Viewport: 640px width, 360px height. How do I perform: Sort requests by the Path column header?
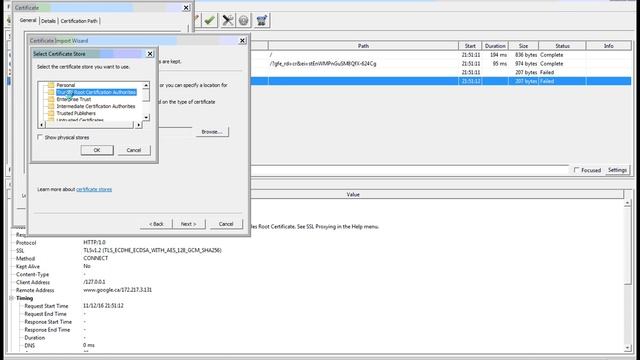[363, 46]
